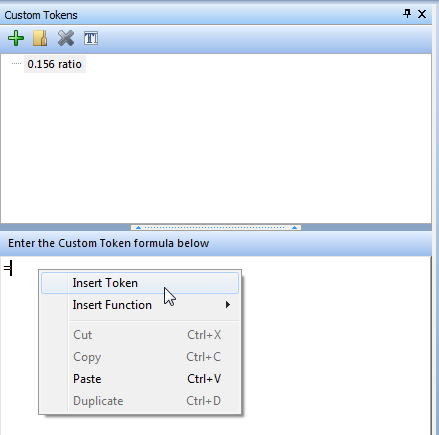
Task: Click the left arrow on splitter handle
Action: (x=138, y=227)
